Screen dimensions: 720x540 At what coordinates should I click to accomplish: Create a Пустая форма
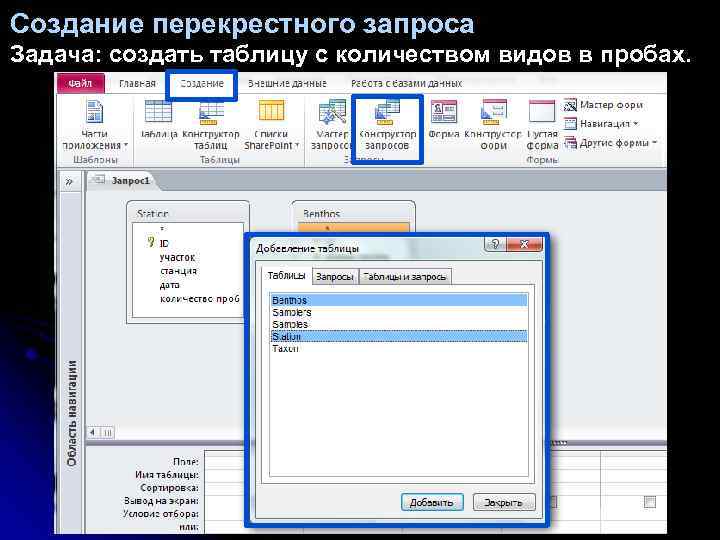[542, 125]
